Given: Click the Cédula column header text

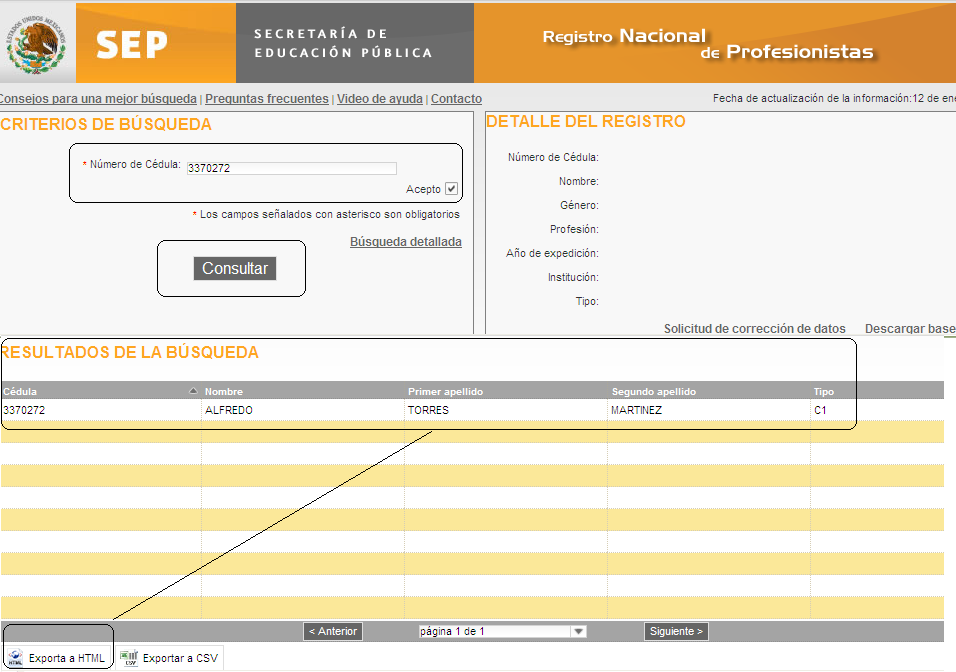Looking at the screenshot, I should (20, 391).
